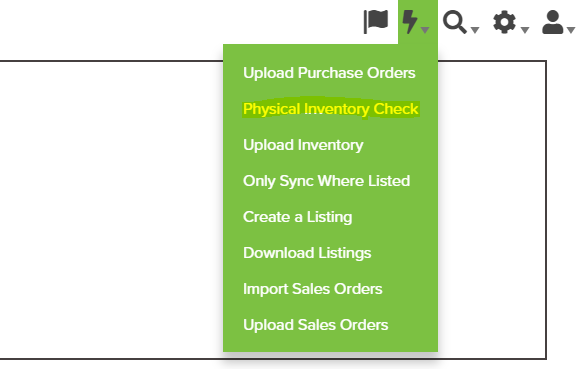
Task: Click the flag notifications icon
Action: 376,22
